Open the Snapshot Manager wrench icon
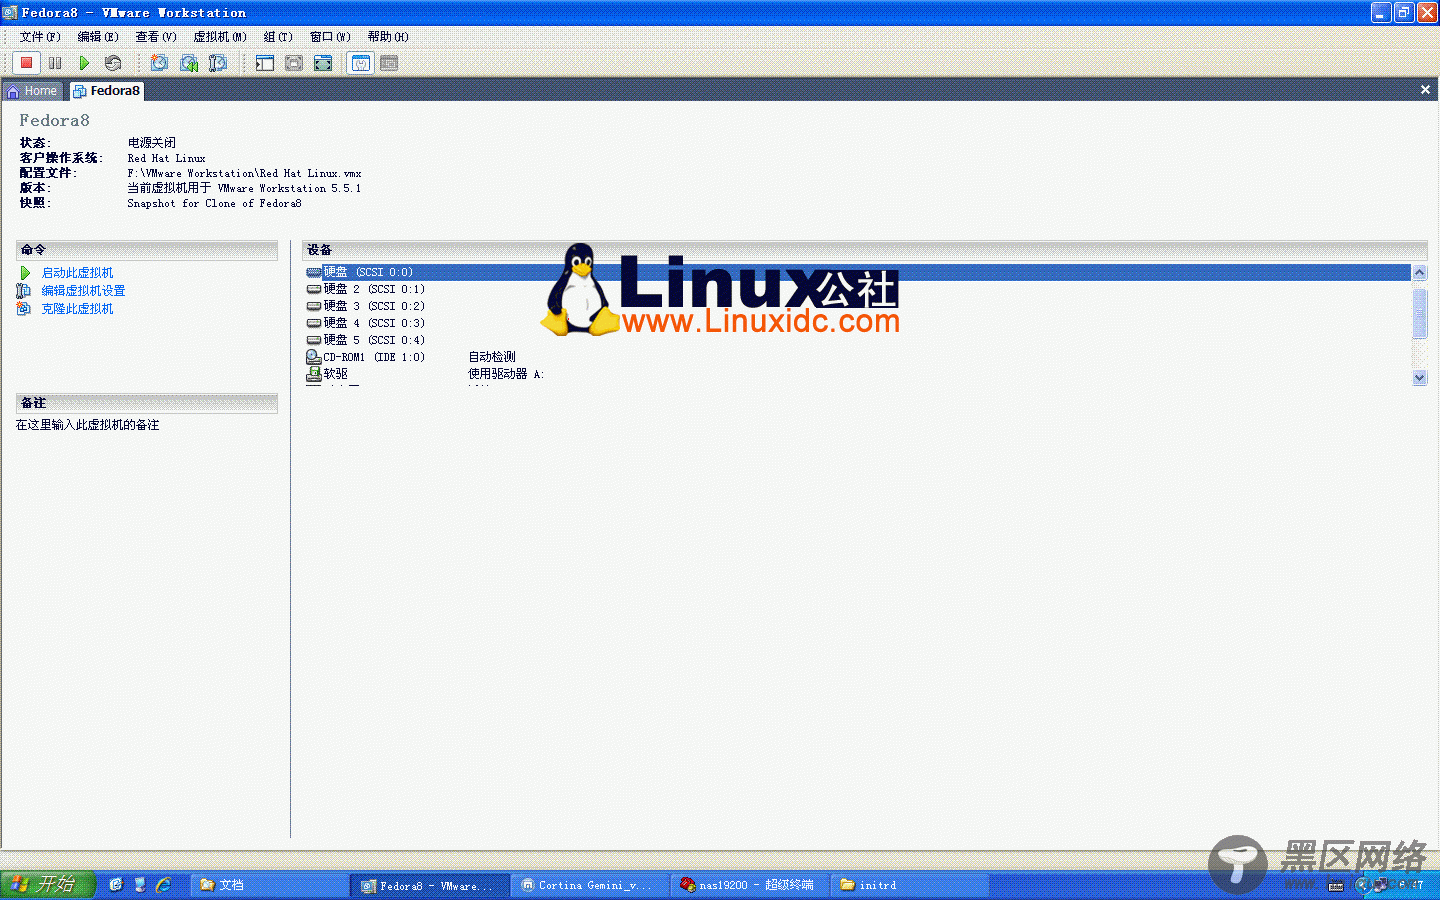The width and height of the screenshot is (1440, 900). tap(217, 63)
